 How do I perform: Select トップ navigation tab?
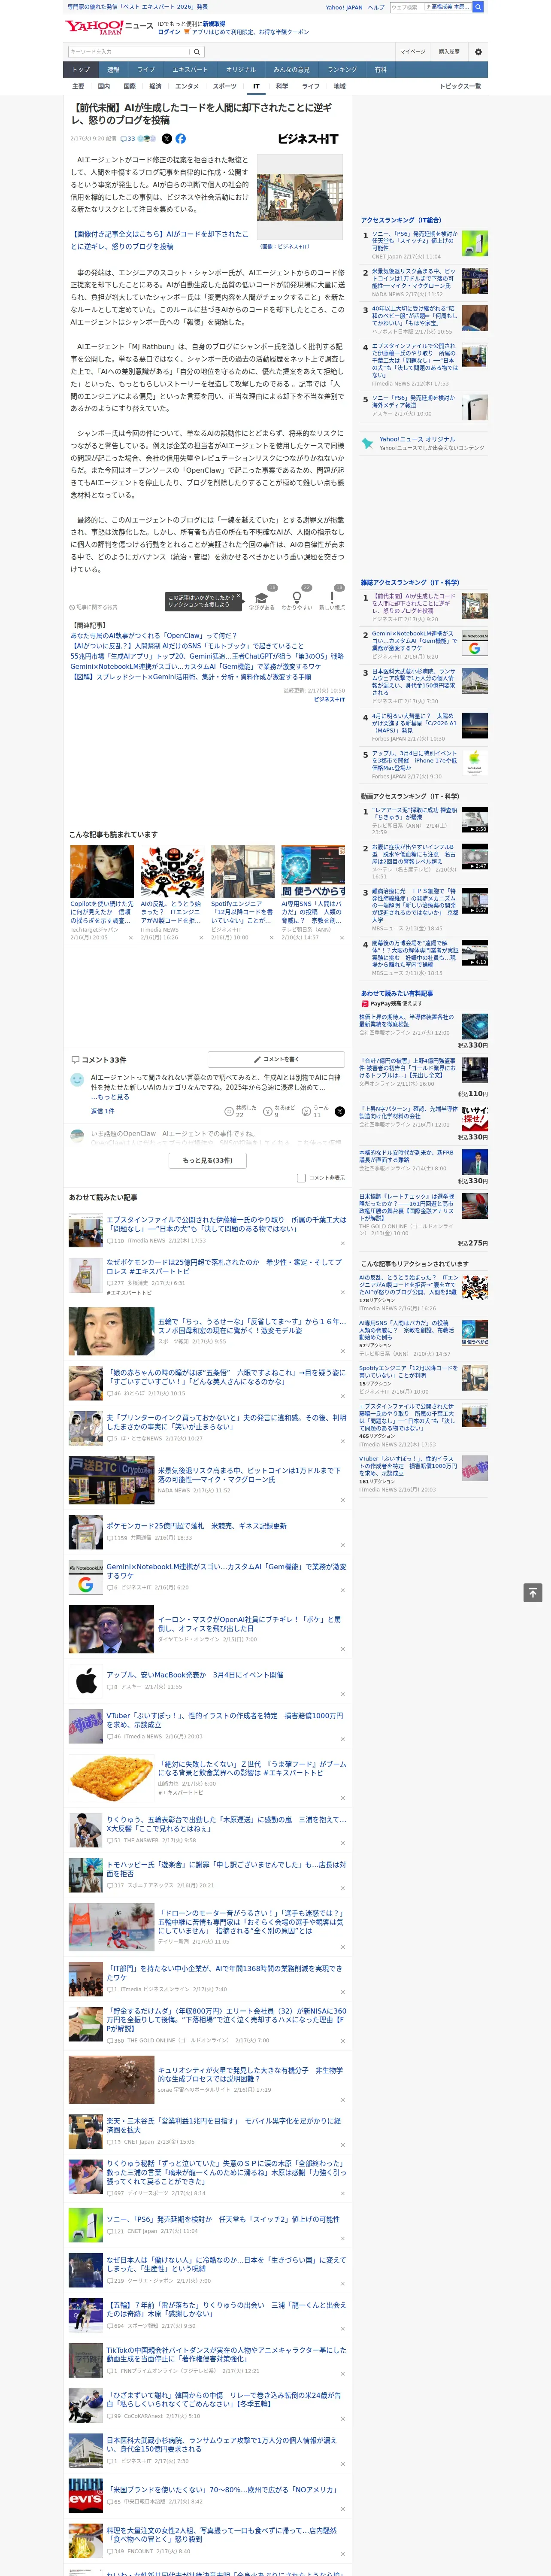tap(81, 70)
